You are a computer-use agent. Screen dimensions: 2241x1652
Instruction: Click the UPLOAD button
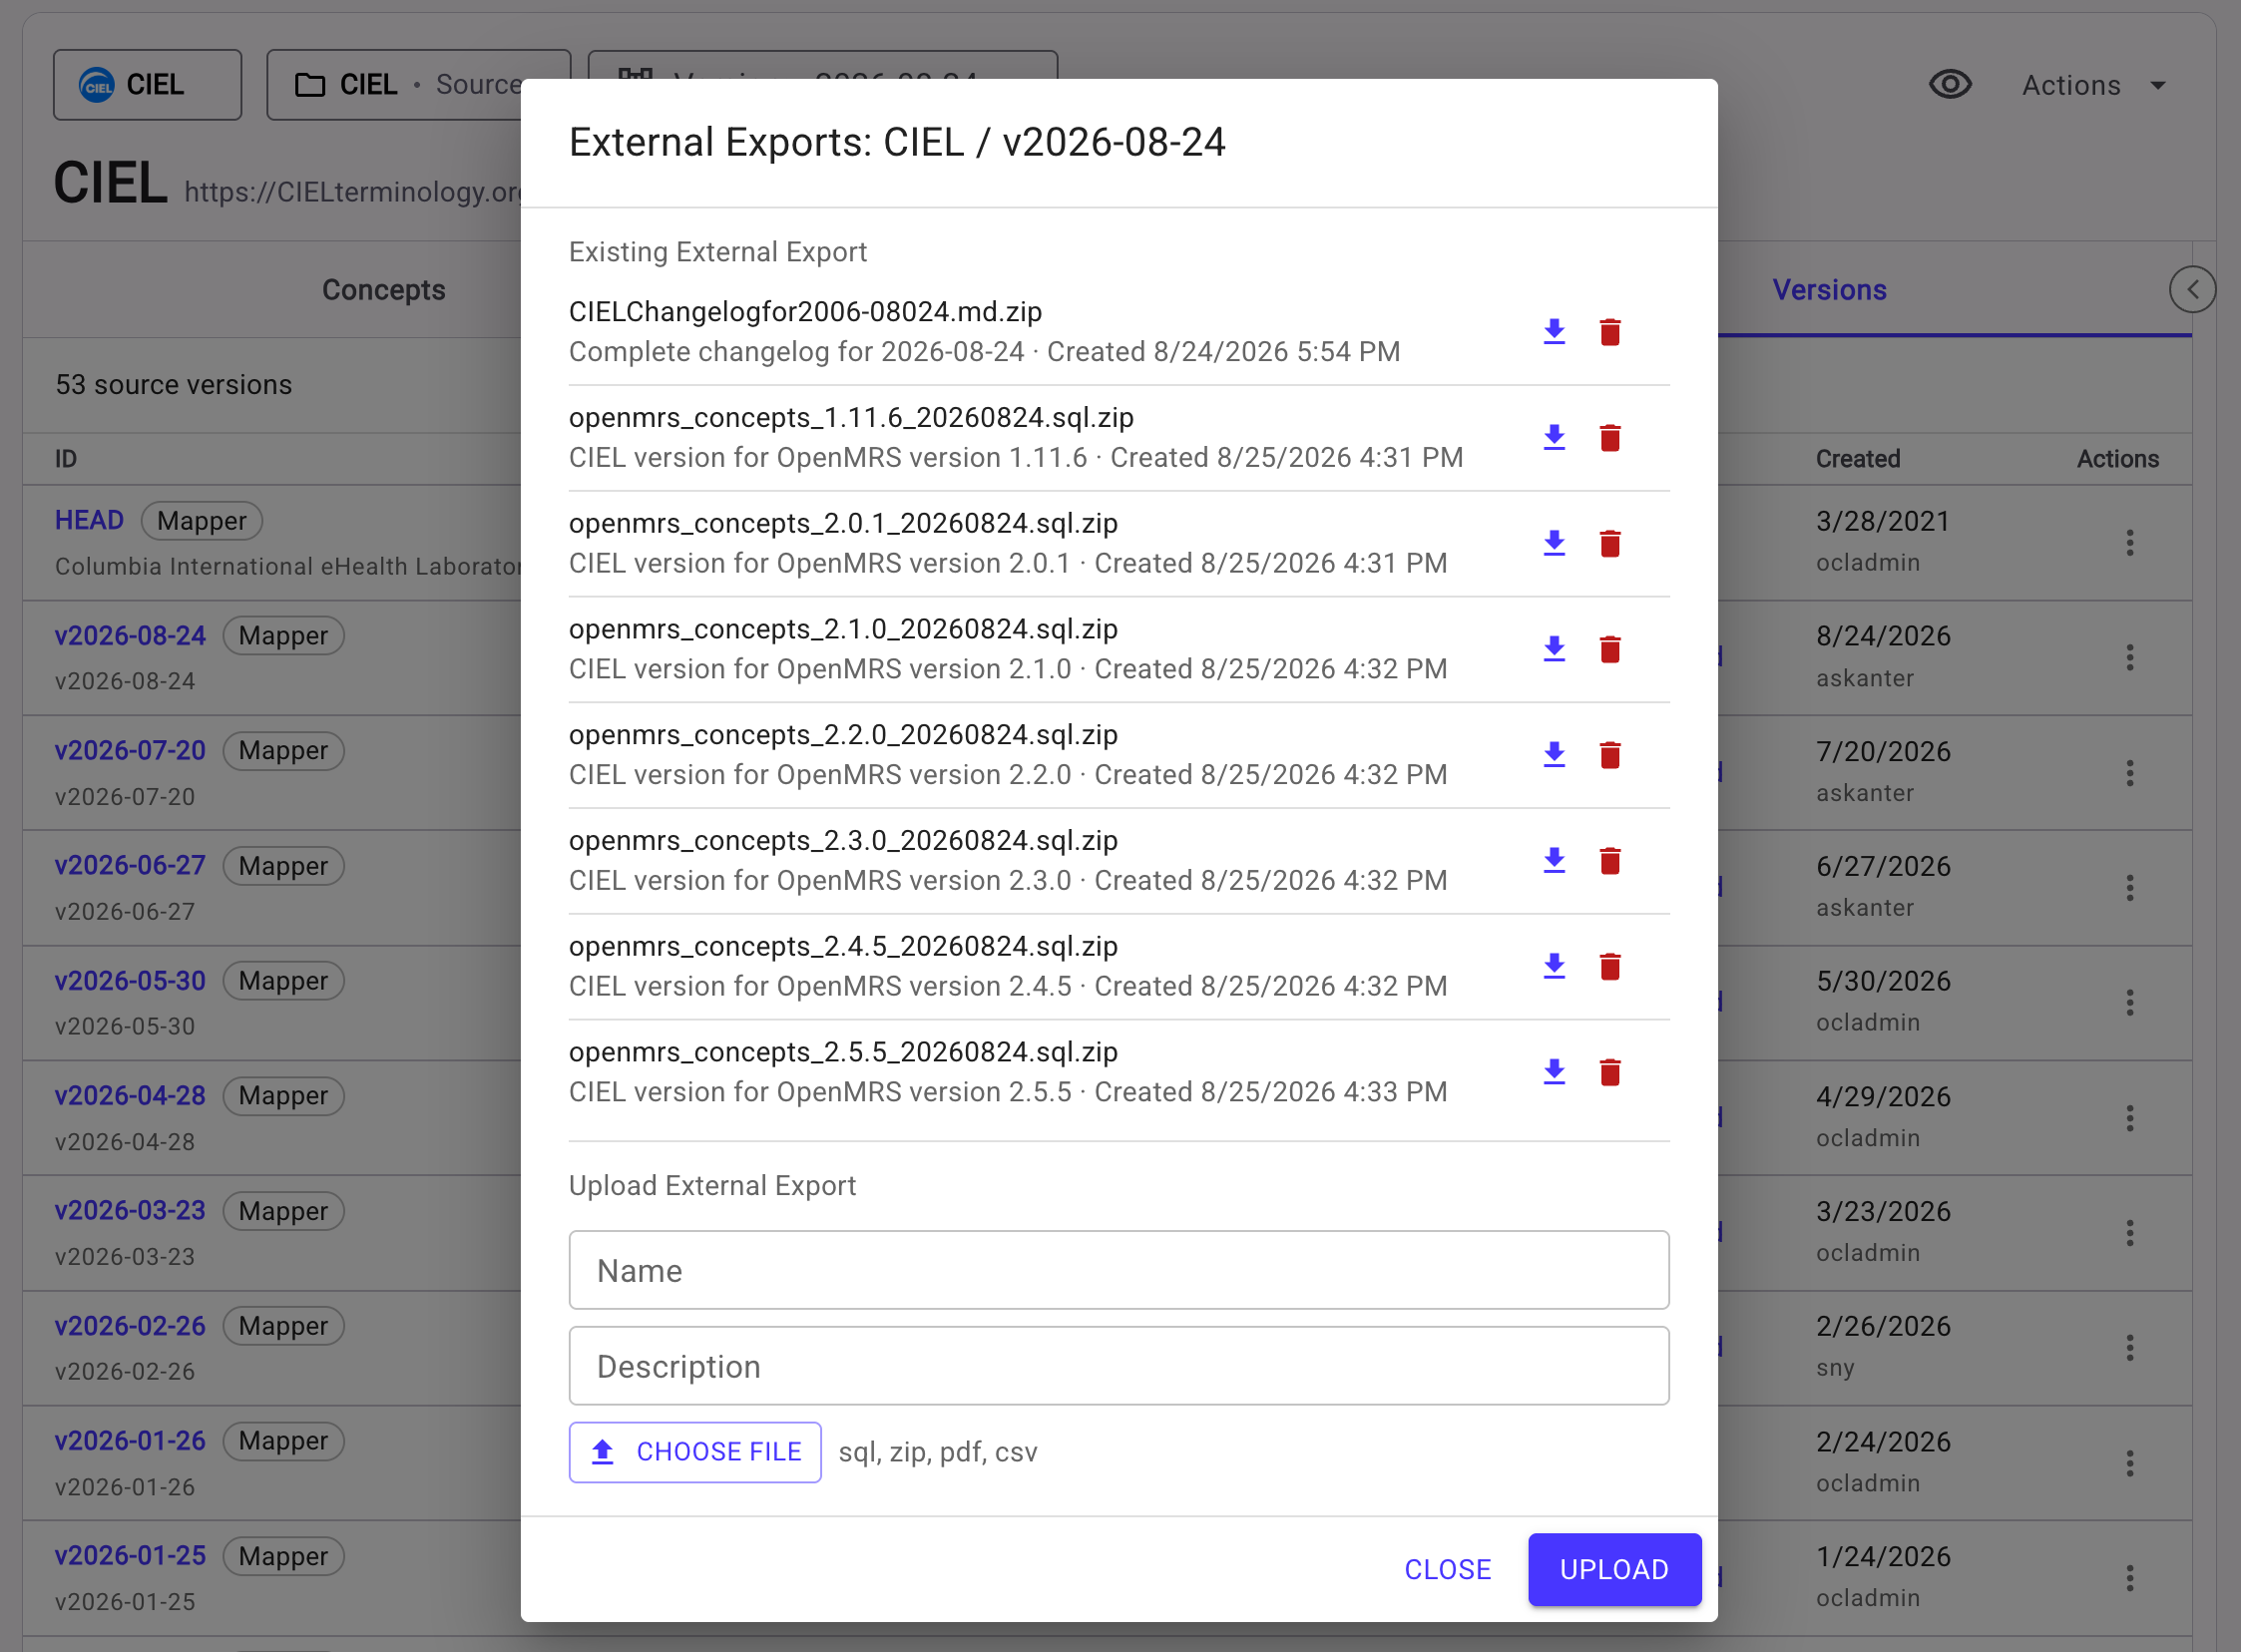click(1614, 1569)
